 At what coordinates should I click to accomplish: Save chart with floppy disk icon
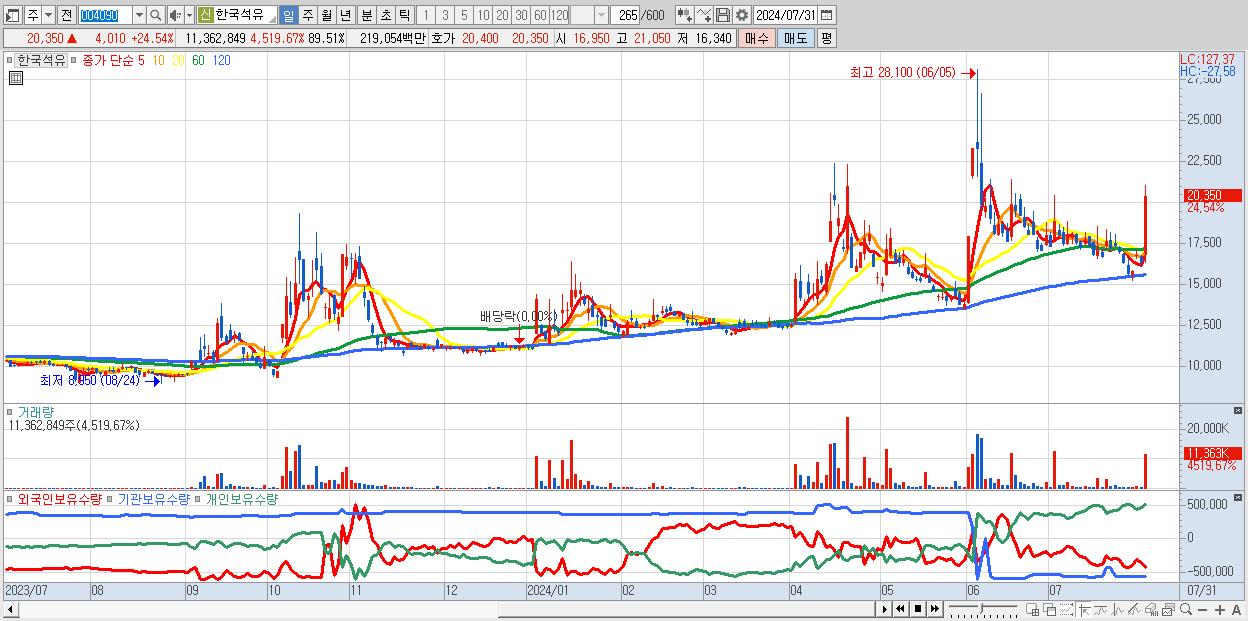pos(723,15)
